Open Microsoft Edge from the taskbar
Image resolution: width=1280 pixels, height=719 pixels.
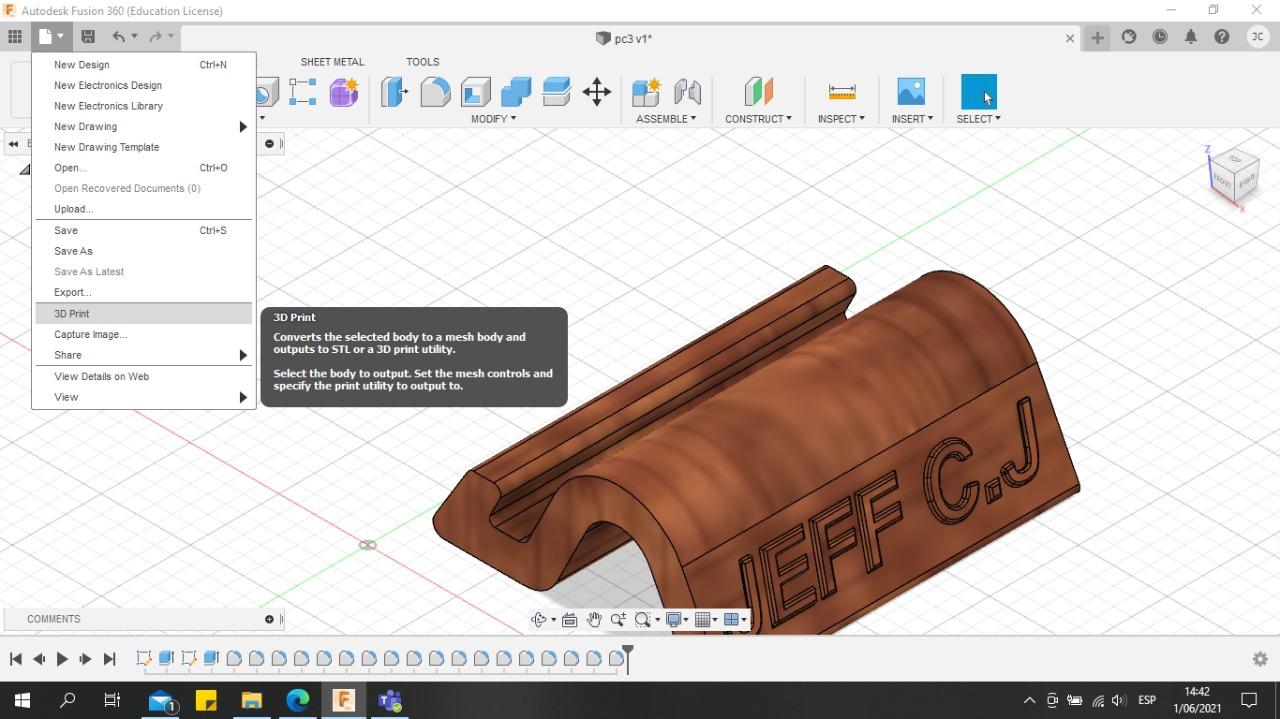click(x=297, y=700)
